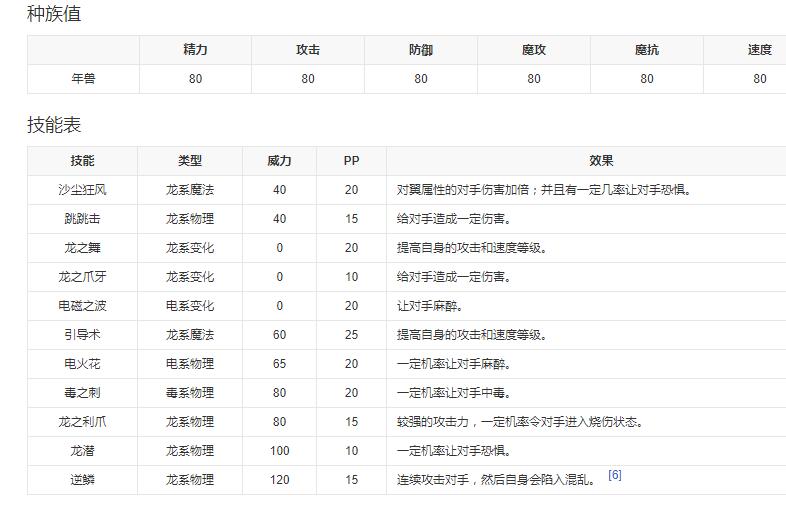Select the 毒之刺 skill name
The width and height of the screenshot is (786, 506).
point(83,393)
